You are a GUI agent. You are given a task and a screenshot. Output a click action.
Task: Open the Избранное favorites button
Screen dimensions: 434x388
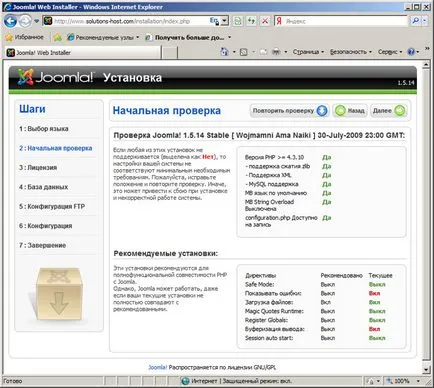click(24, 37)
